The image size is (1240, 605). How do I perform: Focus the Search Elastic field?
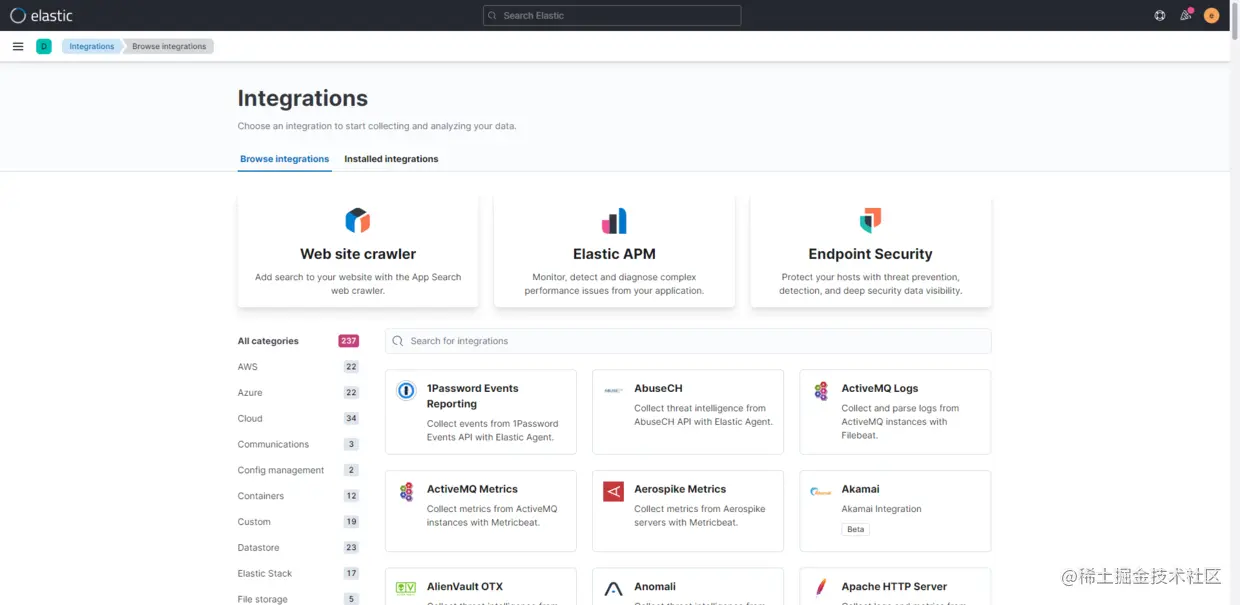[x=612, y=15]
